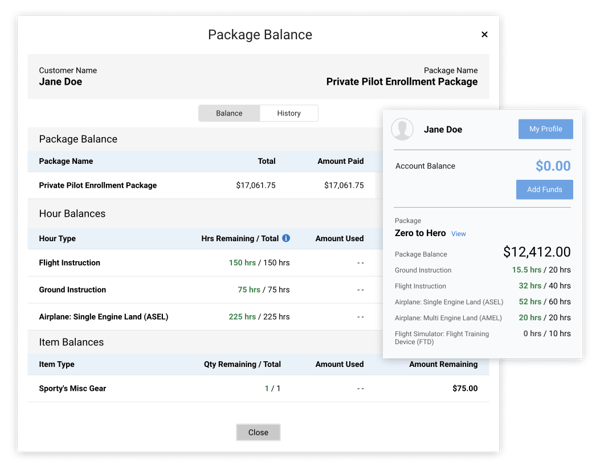Image resolution: width=600 pixels, height=475 pixels.
Task: Click the Amount Used header in Item Balances
Action: click(339, 364)
